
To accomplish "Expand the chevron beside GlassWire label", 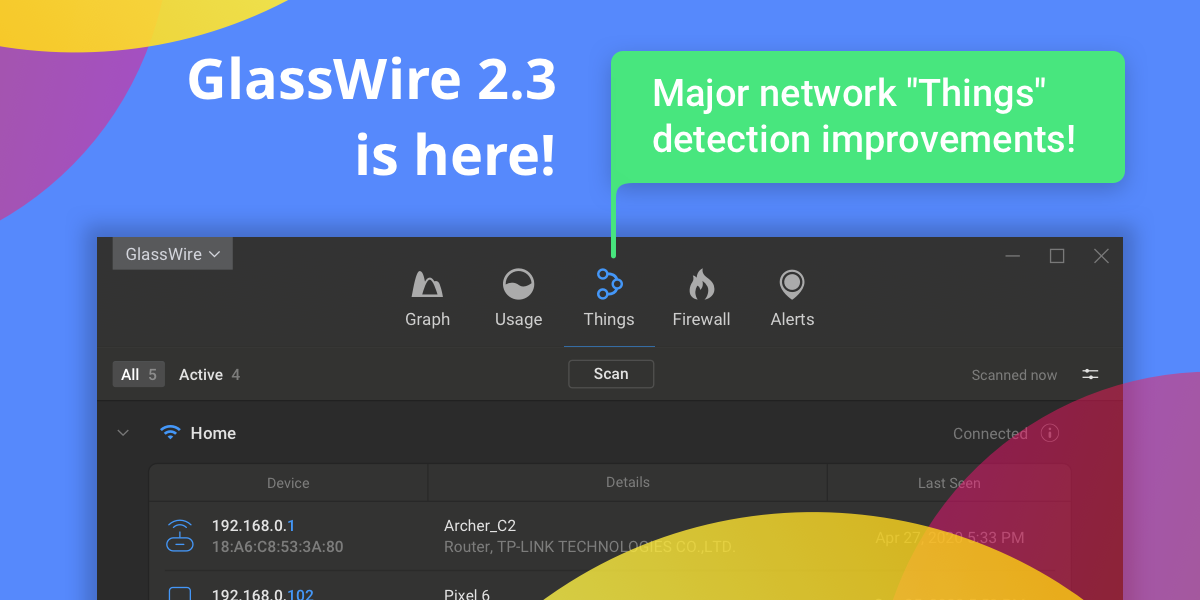I will pos(215,253).
